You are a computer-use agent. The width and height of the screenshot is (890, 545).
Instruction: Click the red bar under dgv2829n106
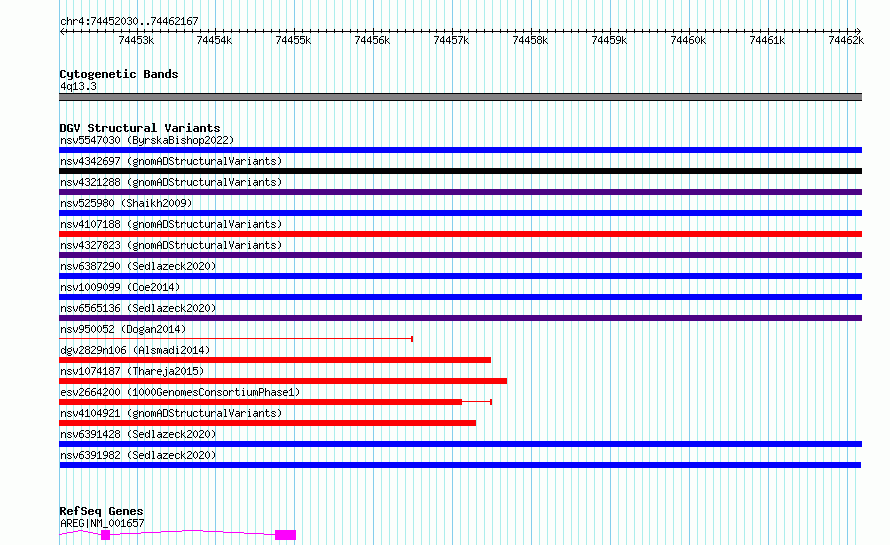(275, 360)
